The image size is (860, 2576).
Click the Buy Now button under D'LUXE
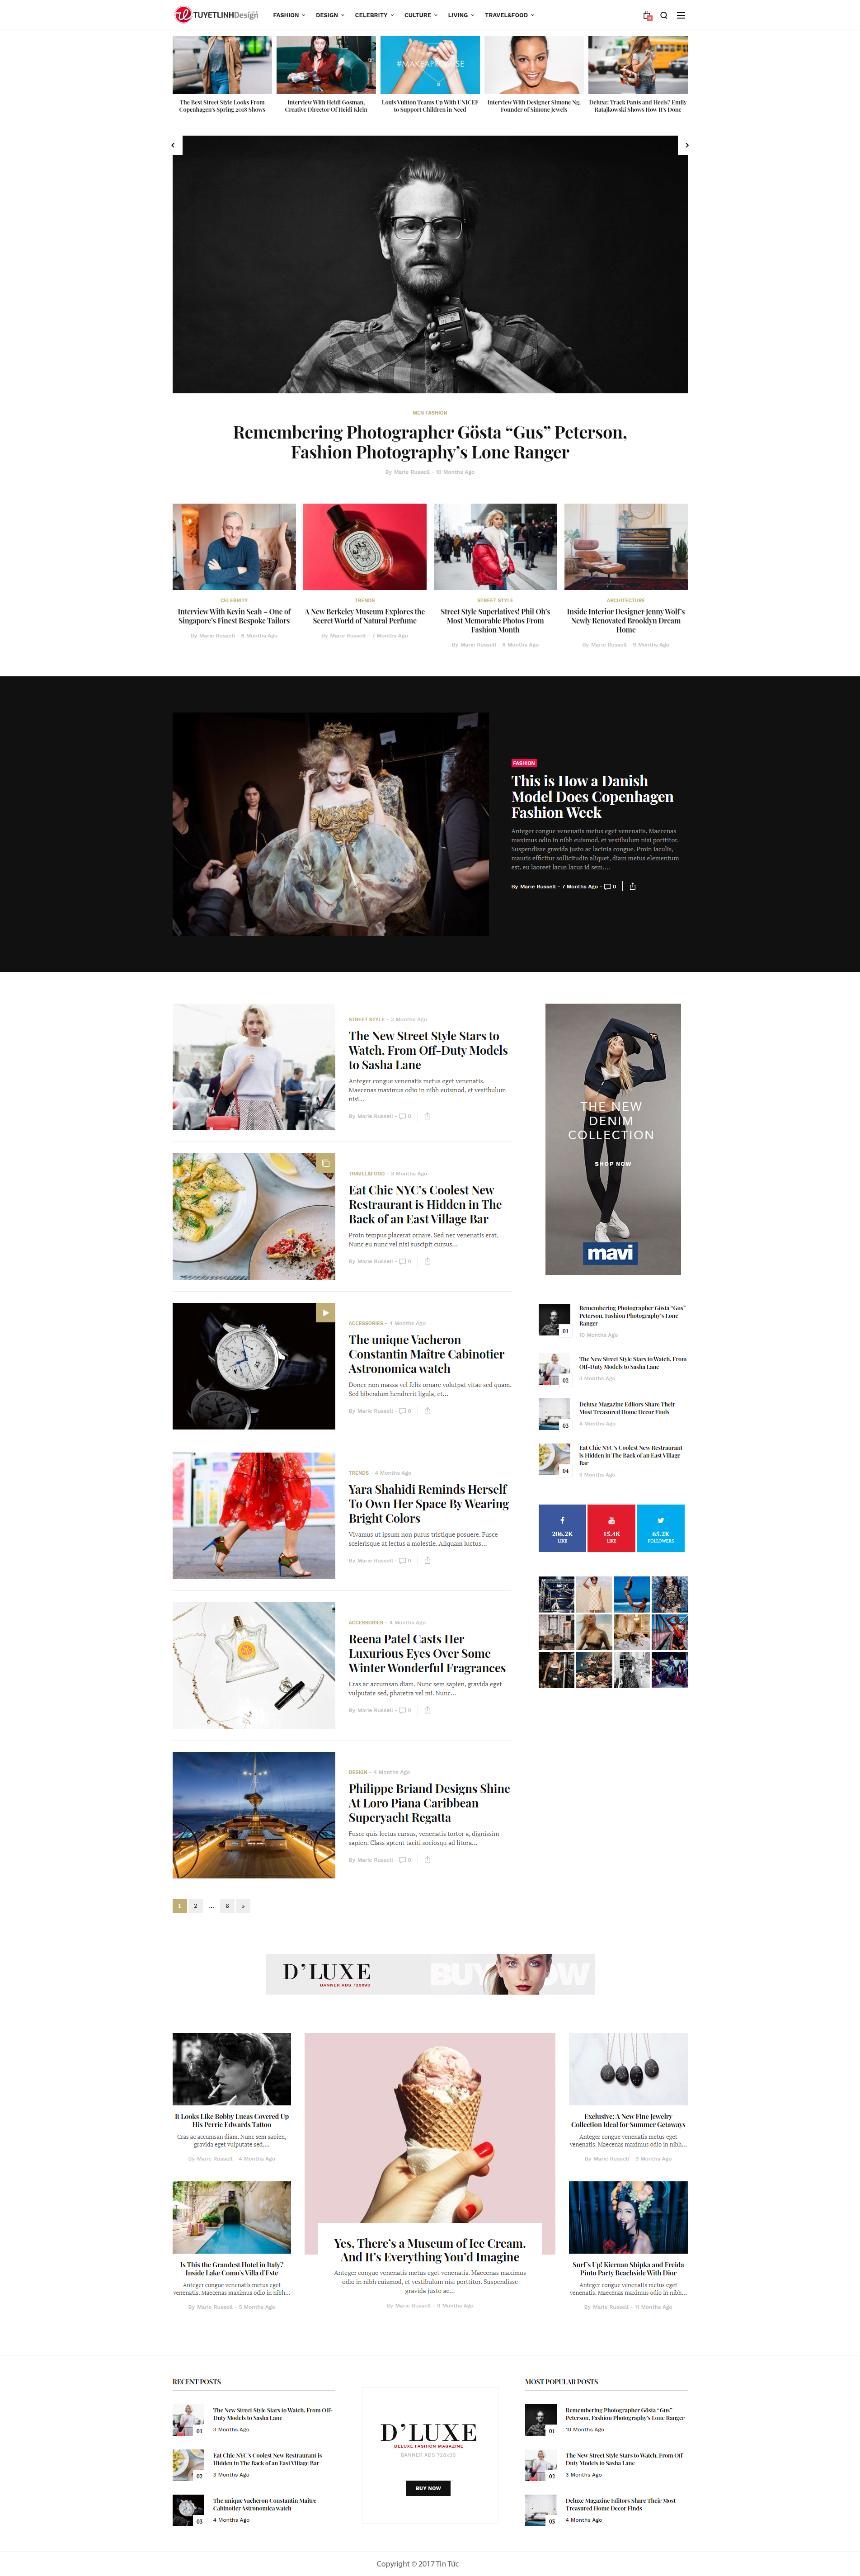[x=428, y=2488]
